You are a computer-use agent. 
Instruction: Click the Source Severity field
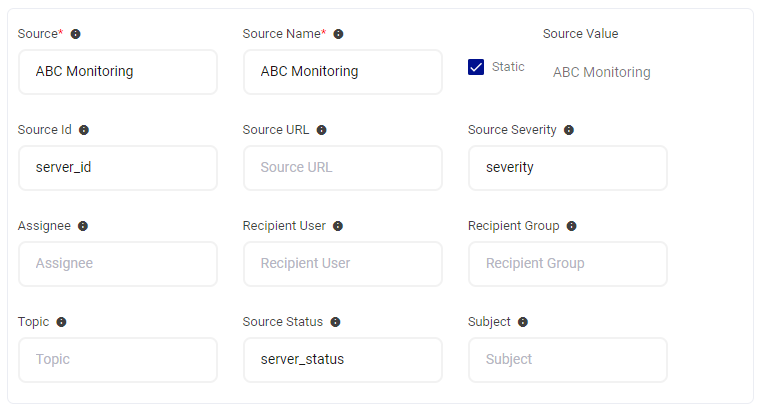click(567, 168)
